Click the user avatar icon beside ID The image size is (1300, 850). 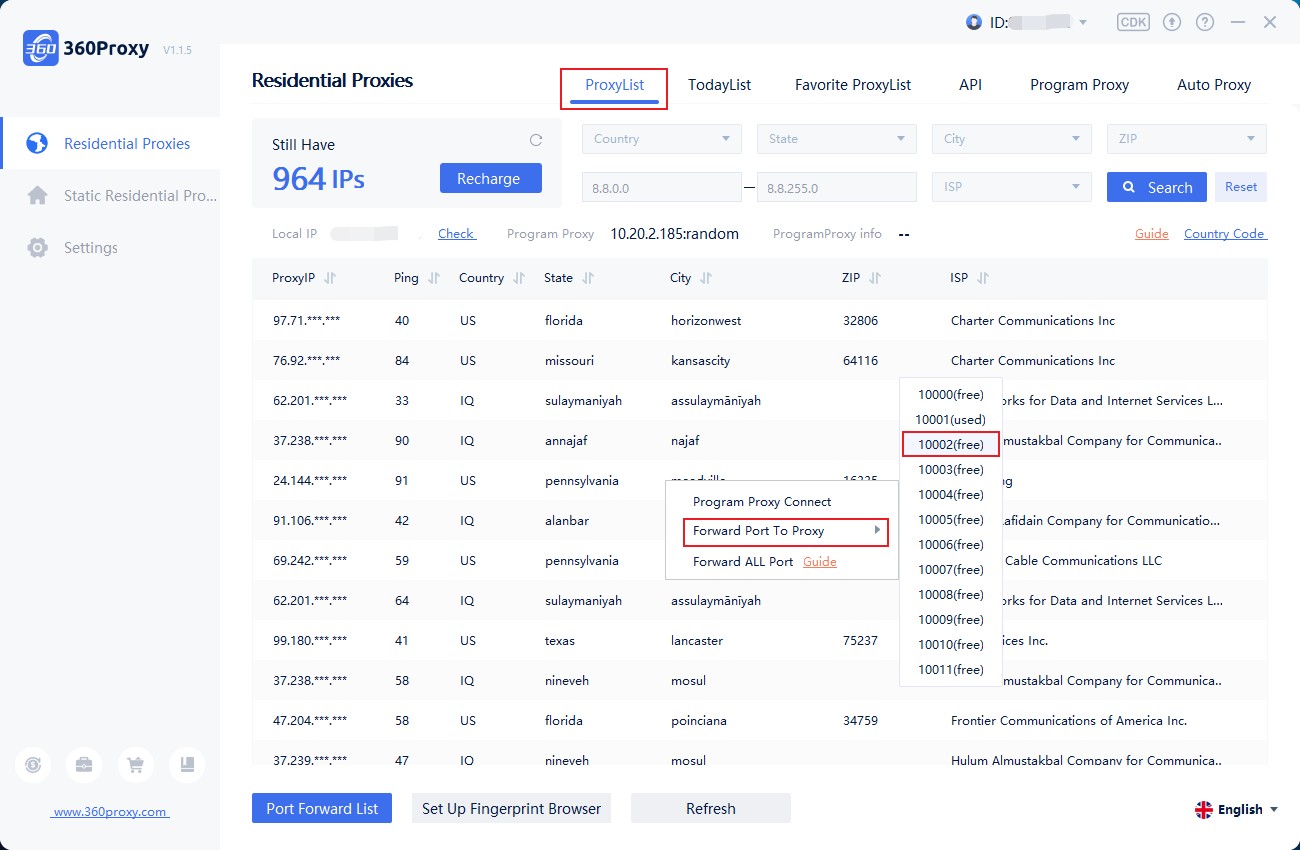pos(974,22)
